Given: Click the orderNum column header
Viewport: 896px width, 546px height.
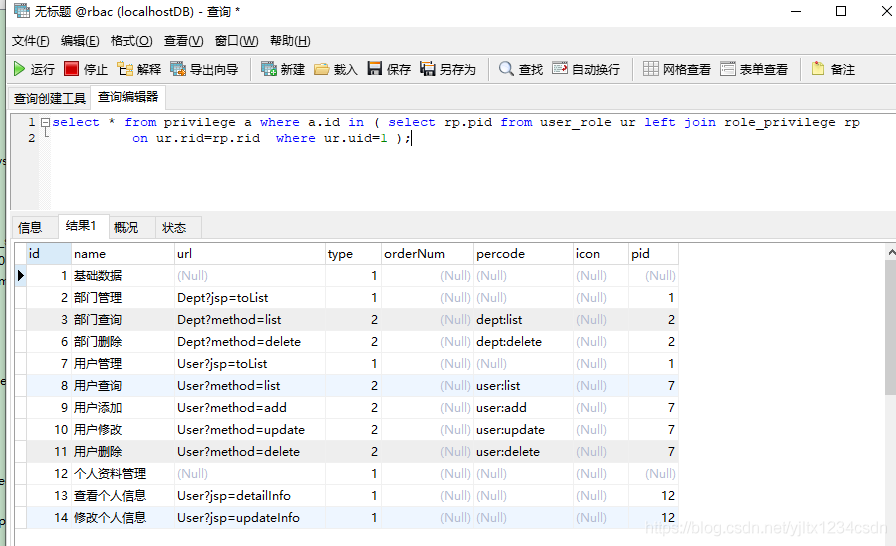Looking at the screenshot, I should click(x=427, y=254).
